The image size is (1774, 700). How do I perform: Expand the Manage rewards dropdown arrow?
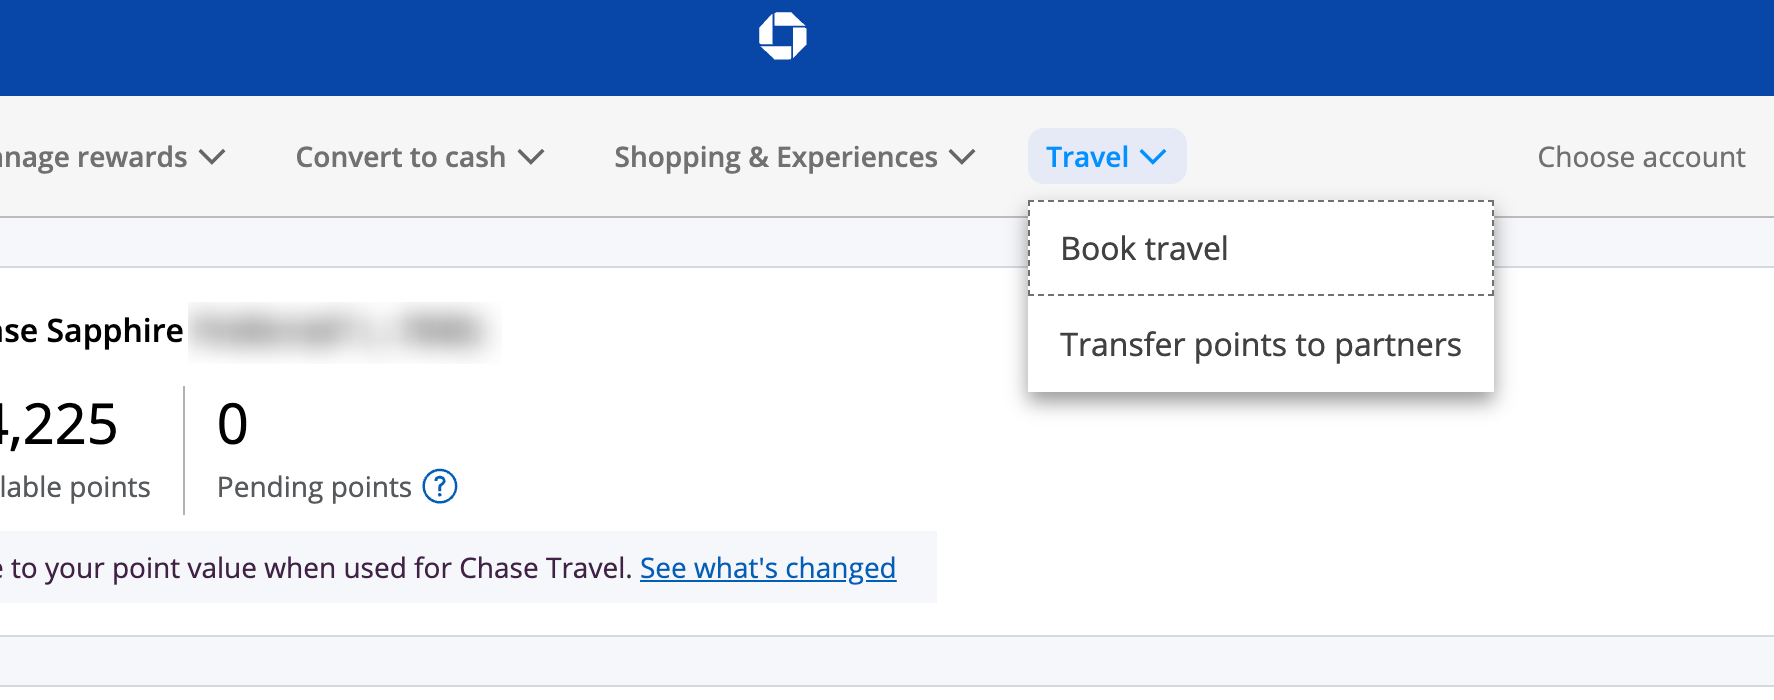tap(213, 157)
